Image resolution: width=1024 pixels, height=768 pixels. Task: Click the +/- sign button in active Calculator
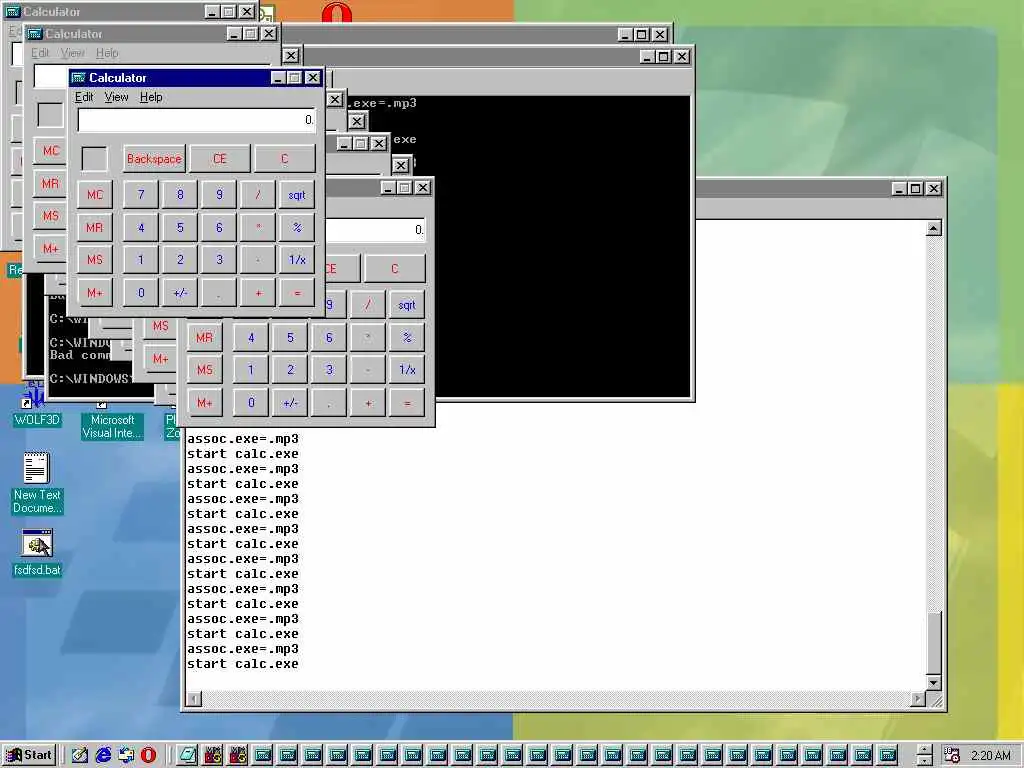pos(180,293)
